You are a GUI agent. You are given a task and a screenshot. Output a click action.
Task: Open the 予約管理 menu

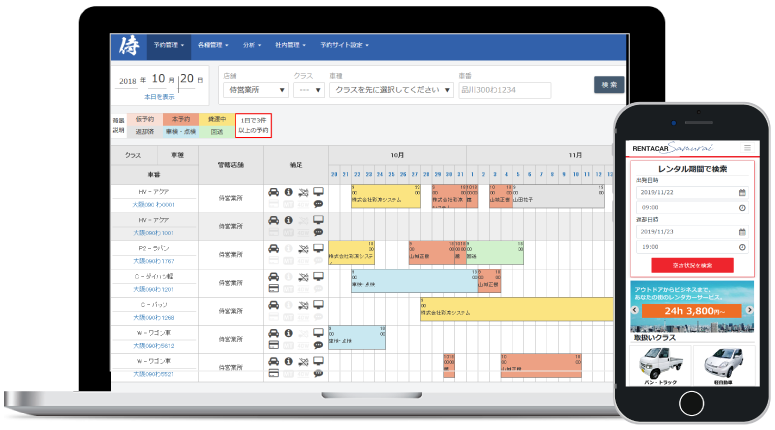[x=167, y=45]
